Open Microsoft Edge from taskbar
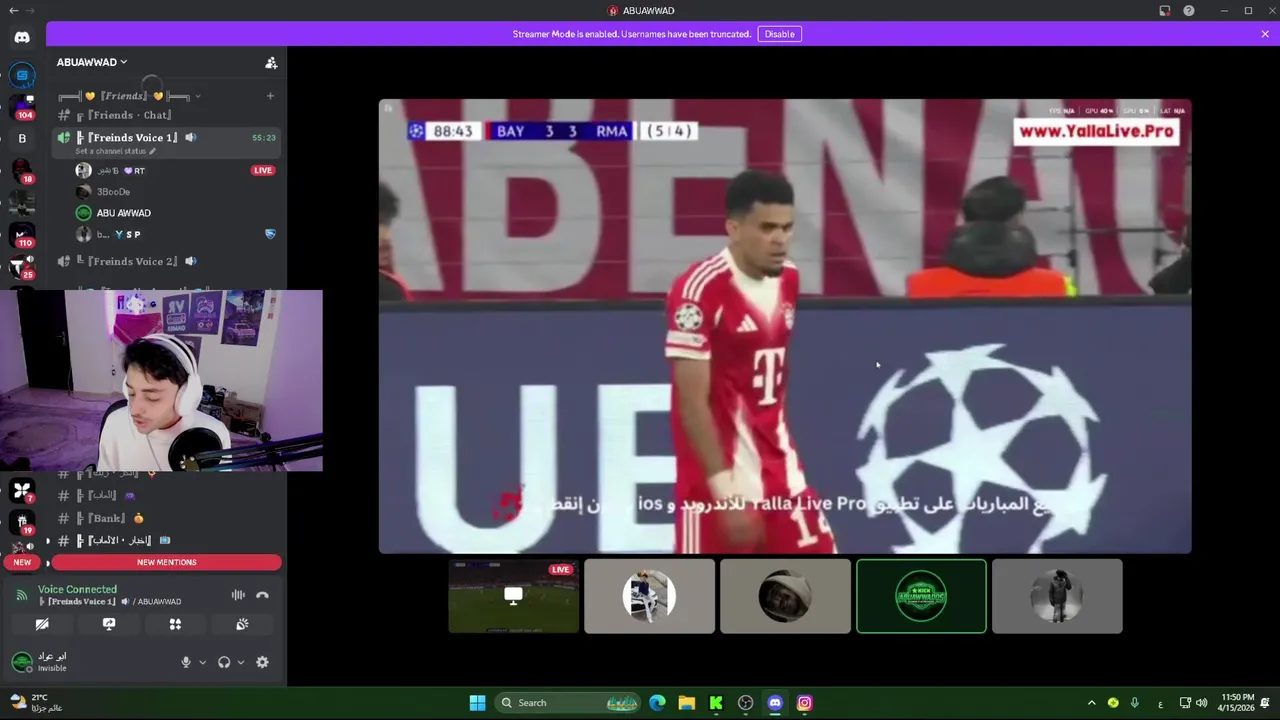Image resolution: width=1280 pixels, height=720 pixels. point(657,703)
